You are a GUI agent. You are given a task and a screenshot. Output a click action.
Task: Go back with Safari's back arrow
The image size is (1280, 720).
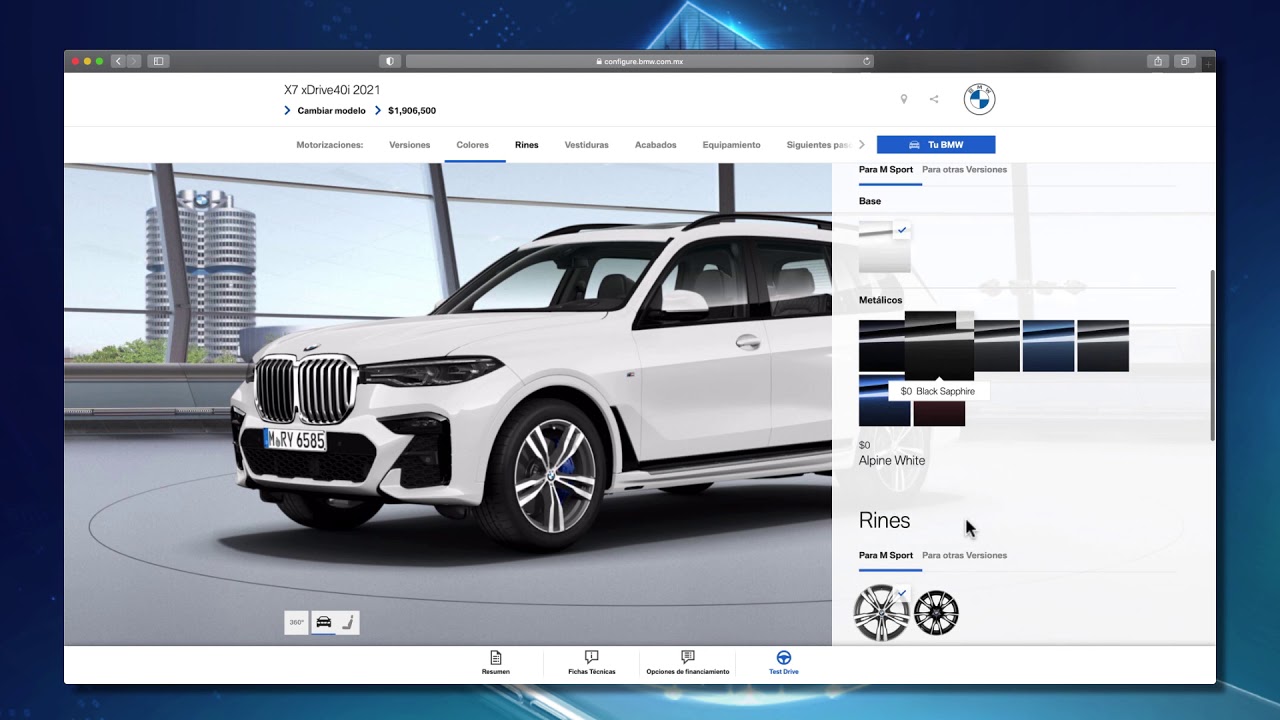coord(118,61)
